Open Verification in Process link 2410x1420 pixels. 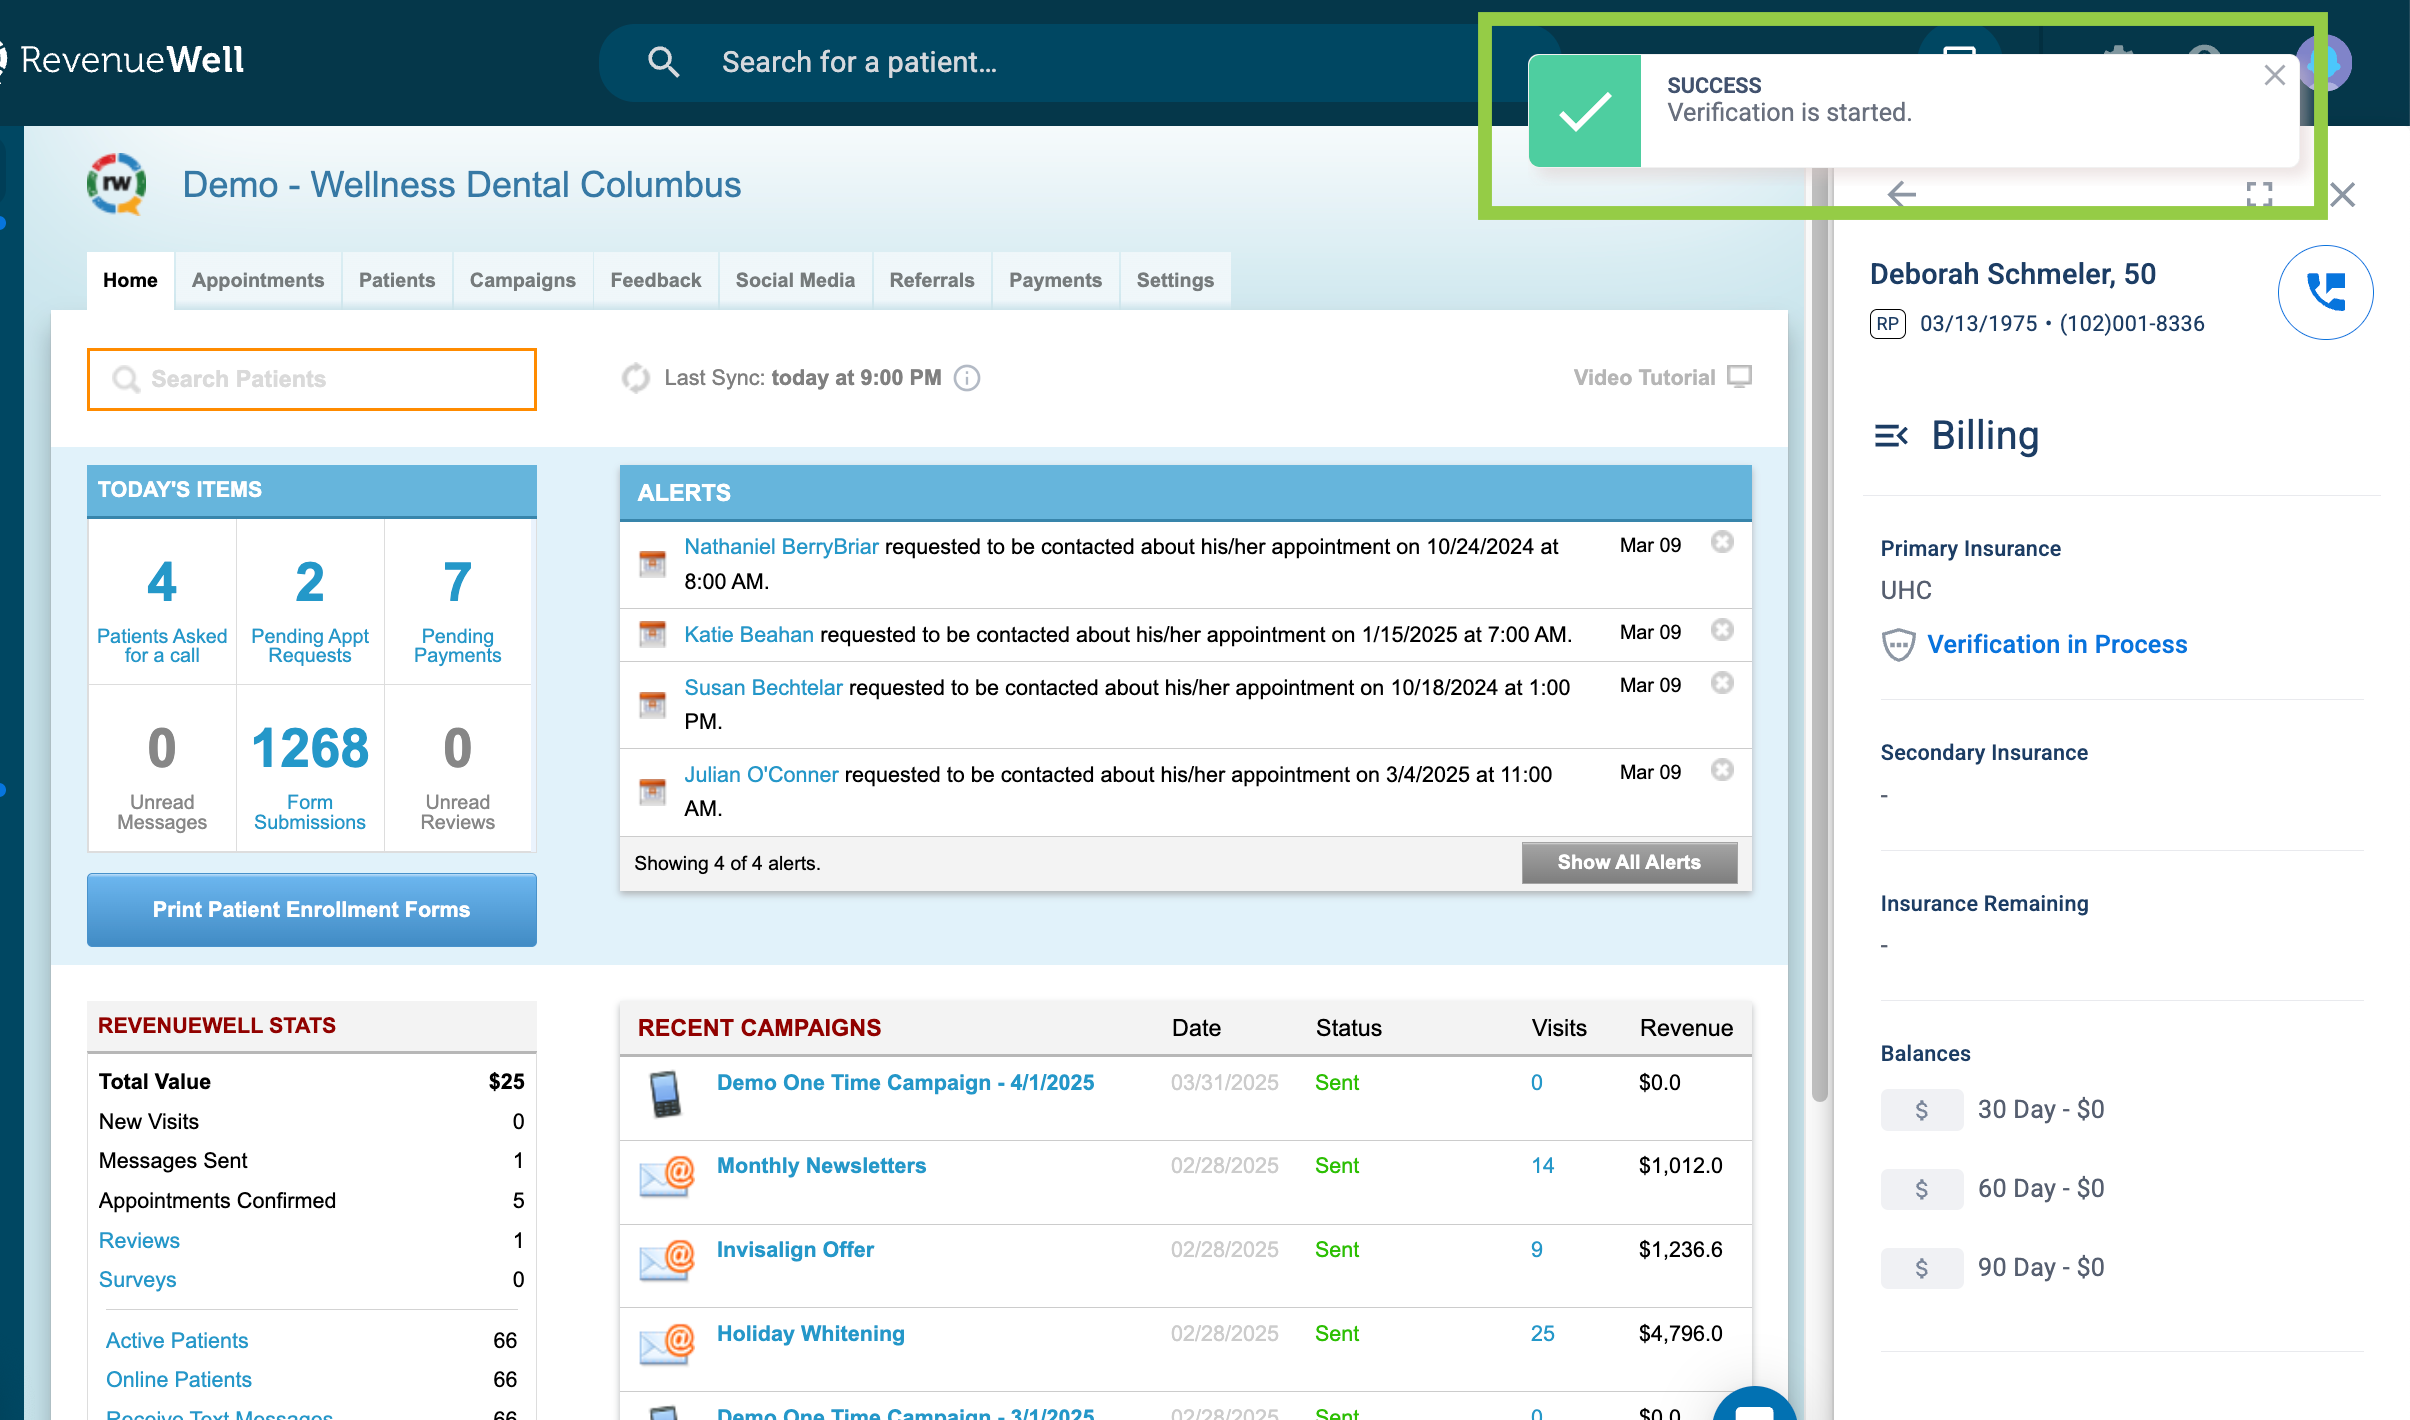coord(2057,645)
